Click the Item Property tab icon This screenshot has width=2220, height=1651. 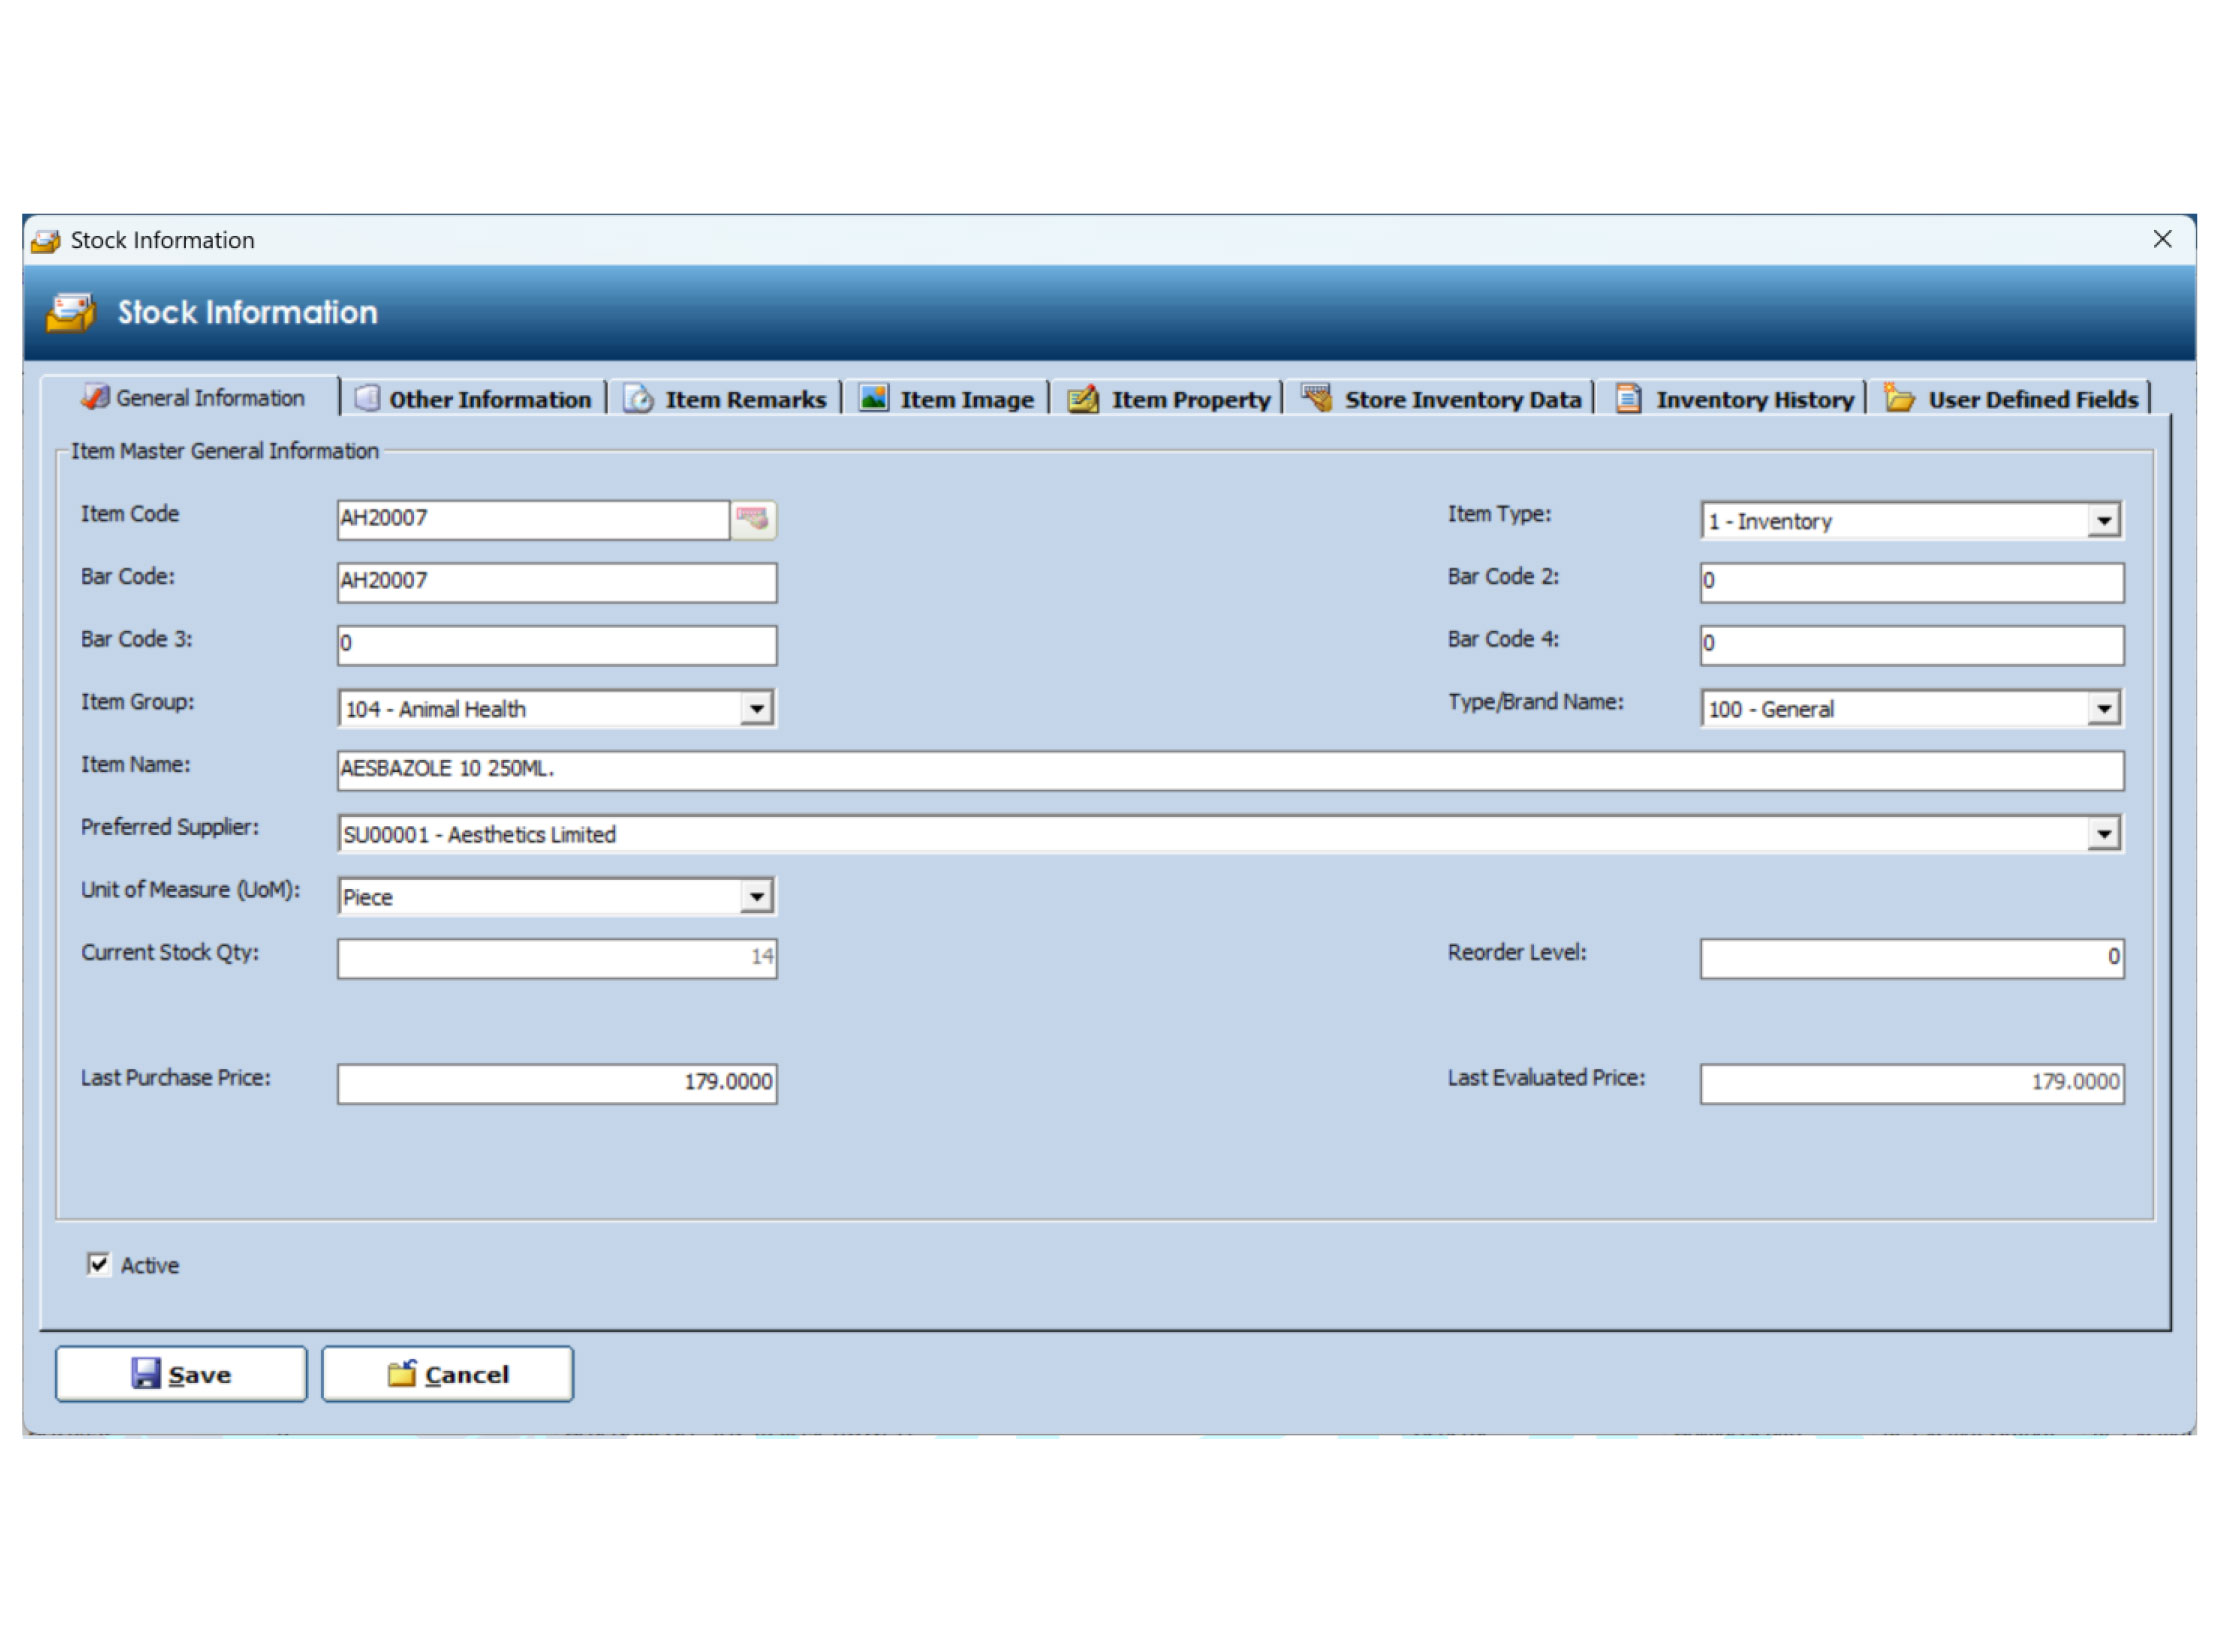[x=1082, y=399]
